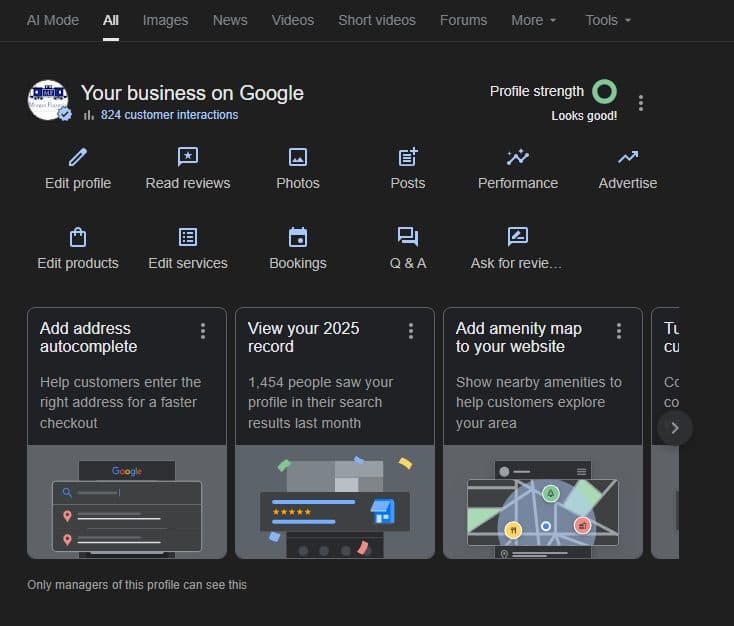Open the Photos icon
This screenshot has height=626, width=734.
[x=298, y=157]
